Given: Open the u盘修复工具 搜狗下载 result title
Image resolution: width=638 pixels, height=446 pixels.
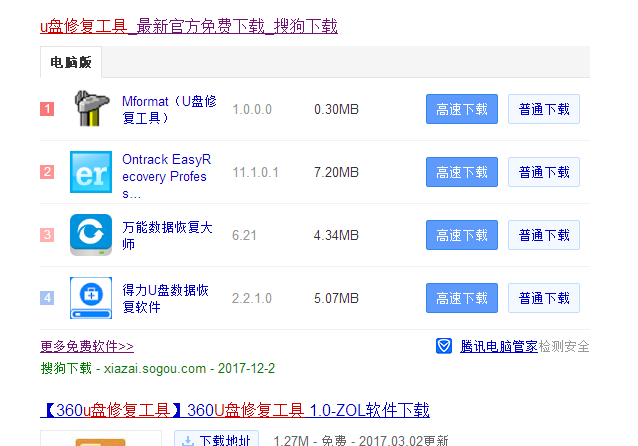Looking at the screenshot, I should [189, 26].
